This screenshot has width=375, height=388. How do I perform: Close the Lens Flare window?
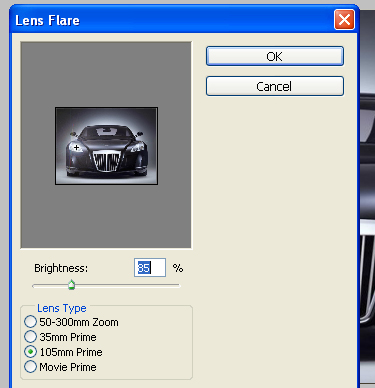[344, 20]
